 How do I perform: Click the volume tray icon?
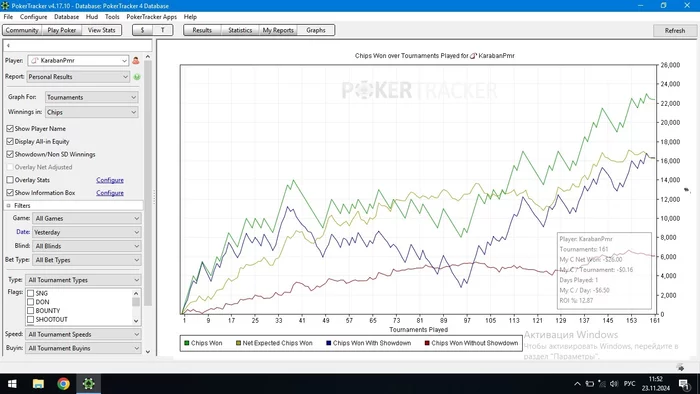pyautogui.click(x=614, y=384)
